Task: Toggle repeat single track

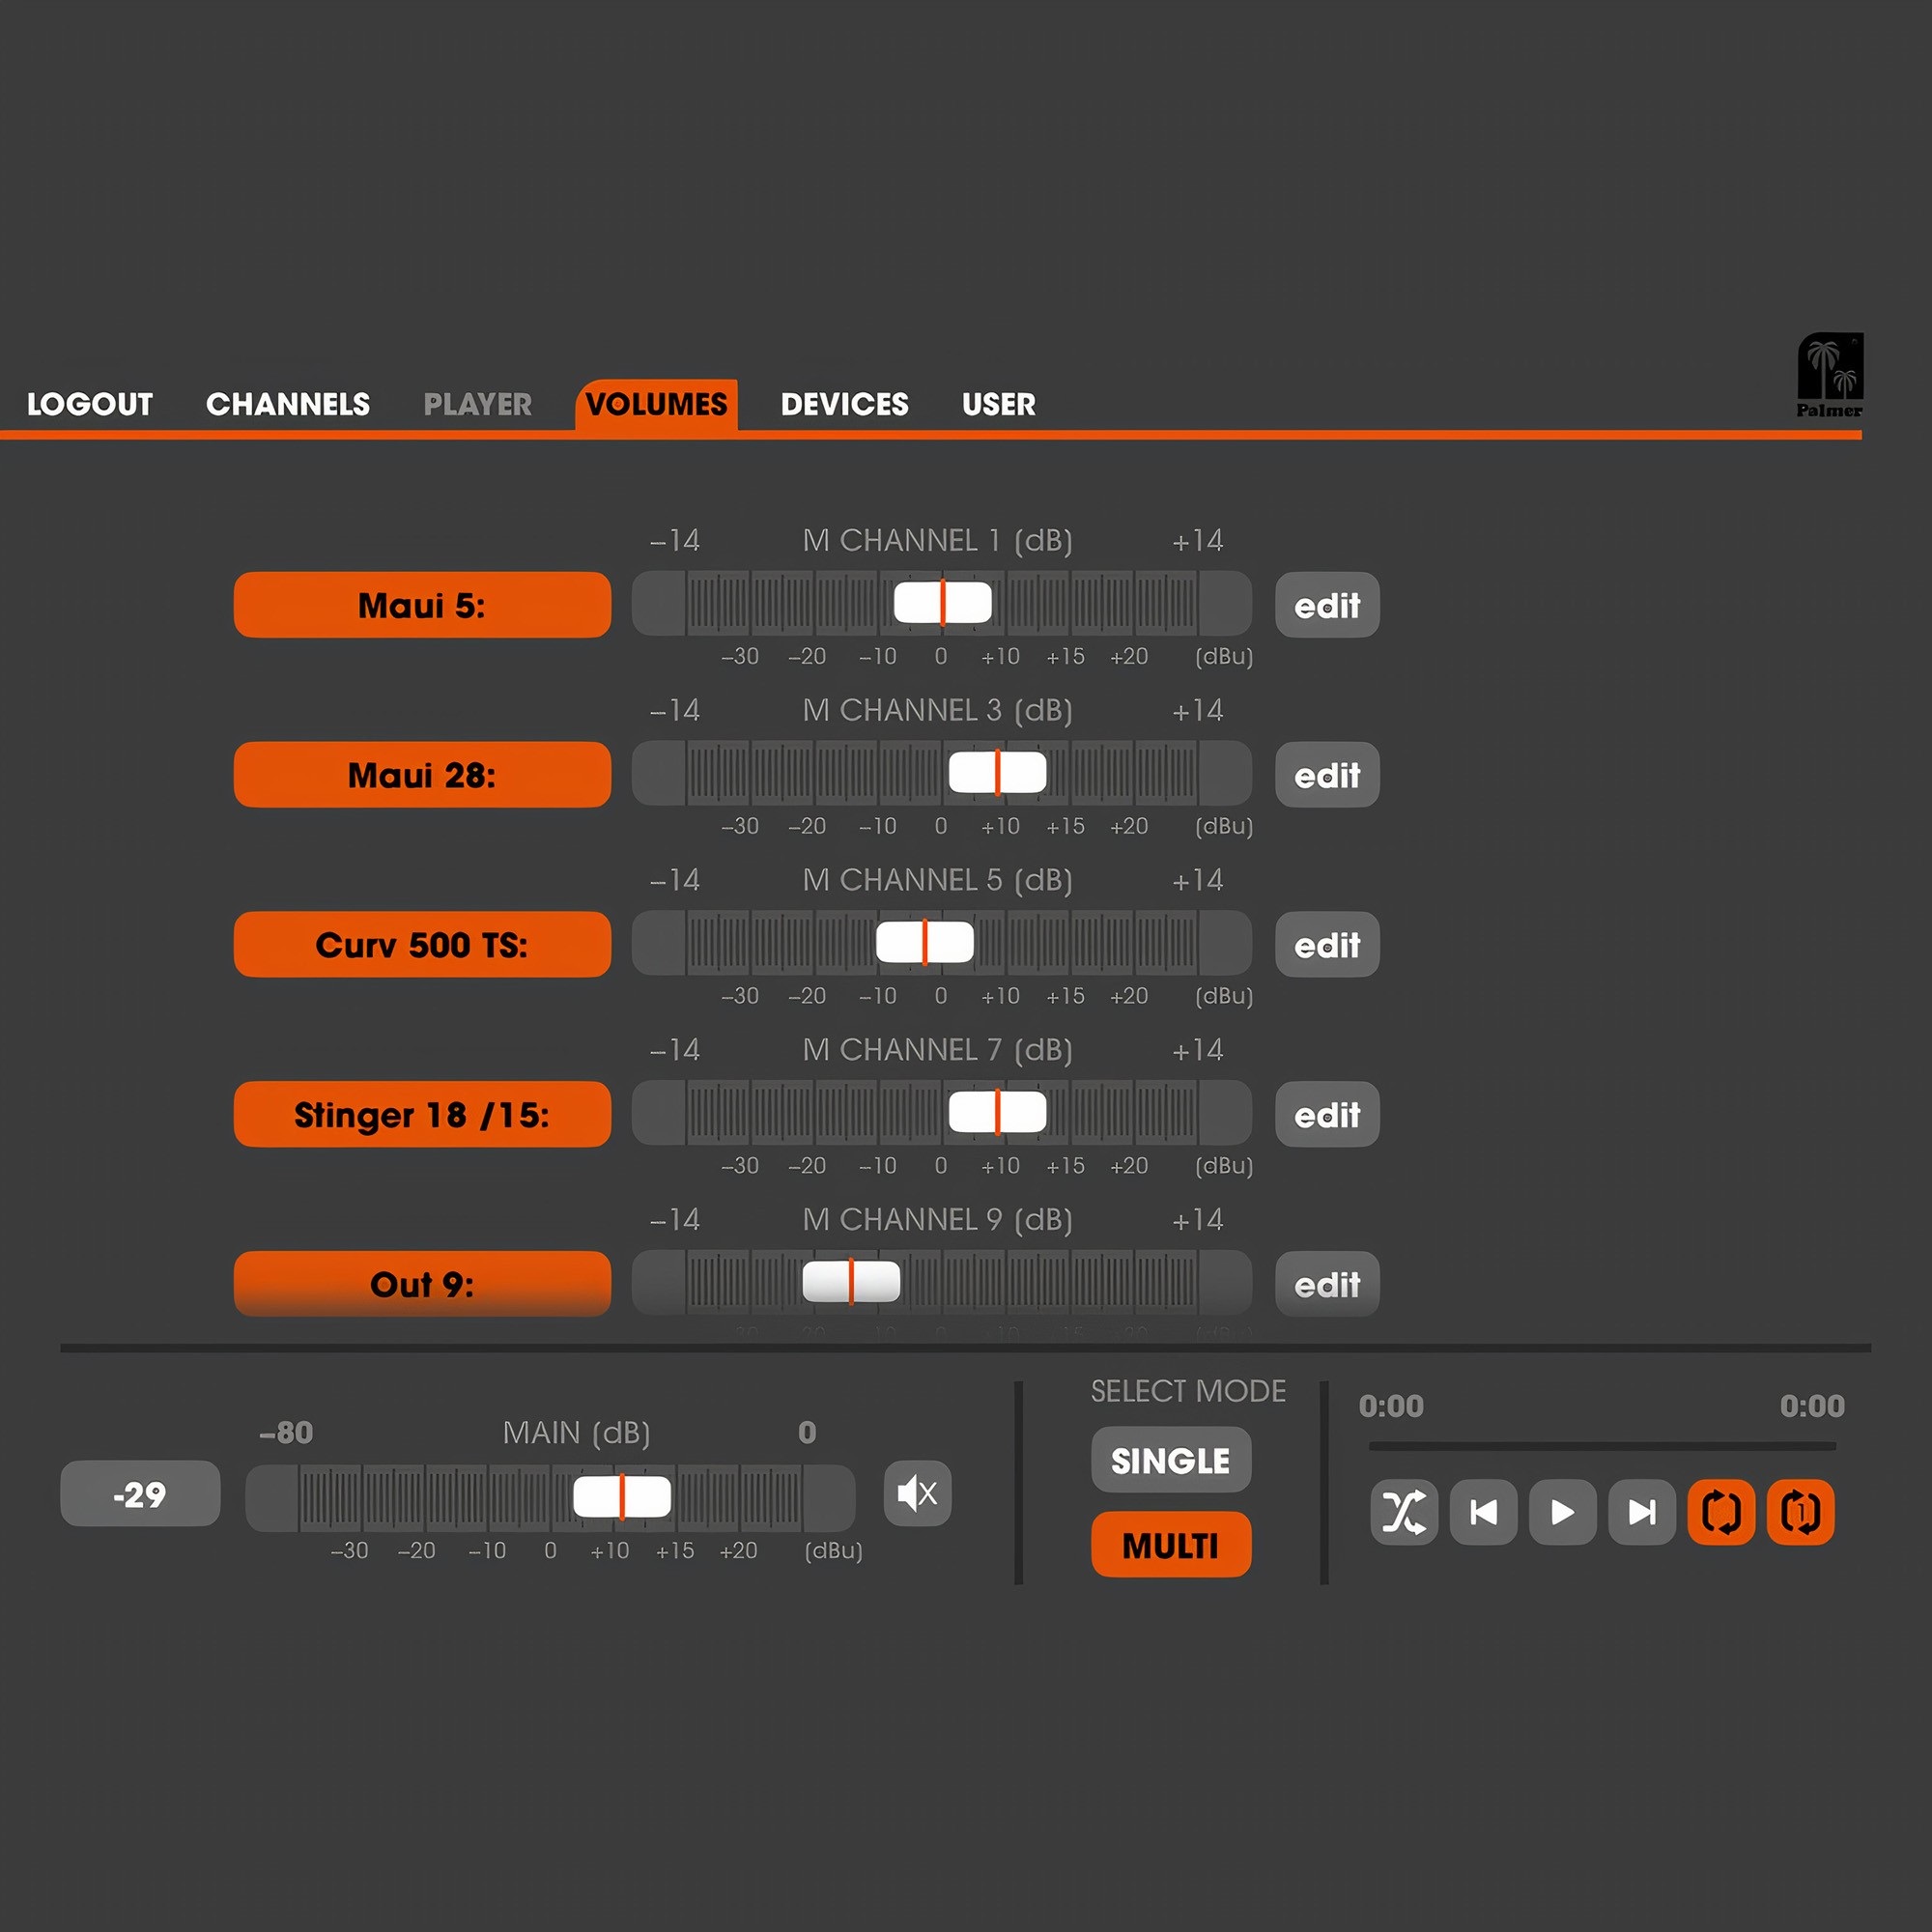Action: (x=1800, y=1512)
